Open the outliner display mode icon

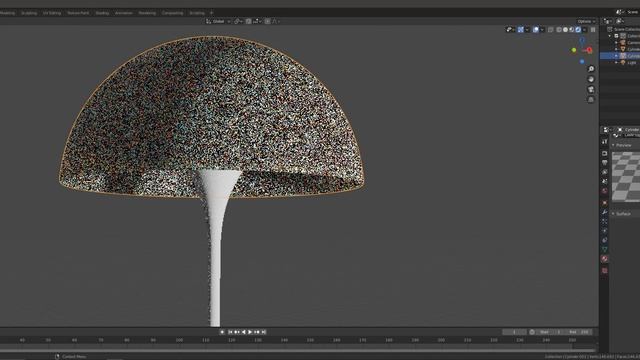(620, 21)
